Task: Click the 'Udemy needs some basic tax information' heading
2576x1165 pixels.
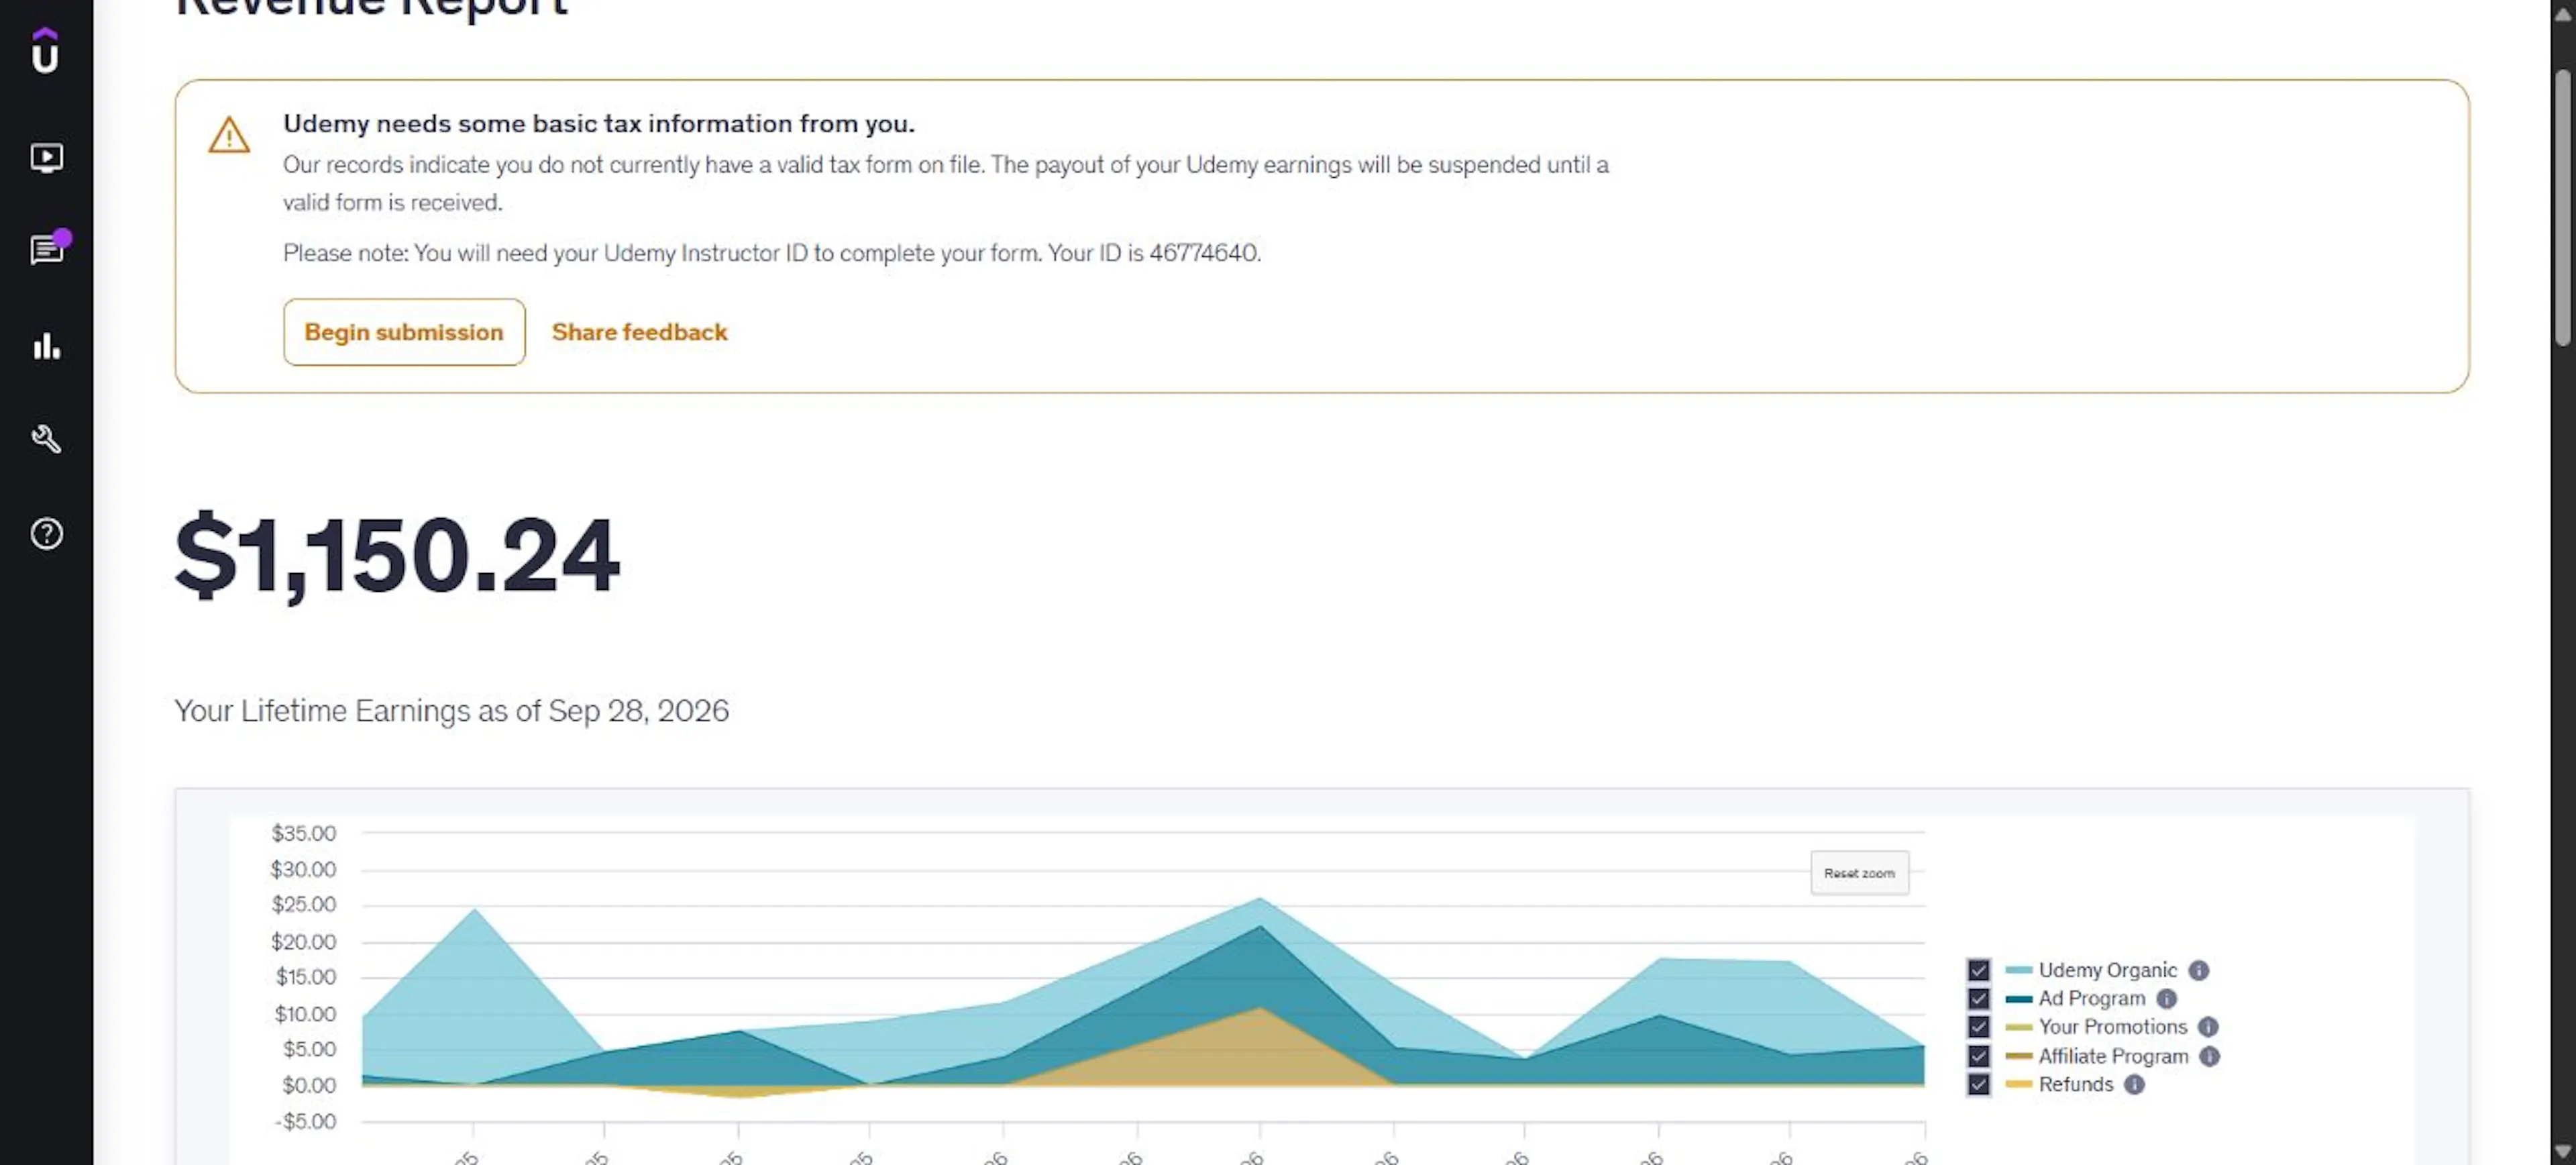Action: pyautogui.click(x=599, y=124)
